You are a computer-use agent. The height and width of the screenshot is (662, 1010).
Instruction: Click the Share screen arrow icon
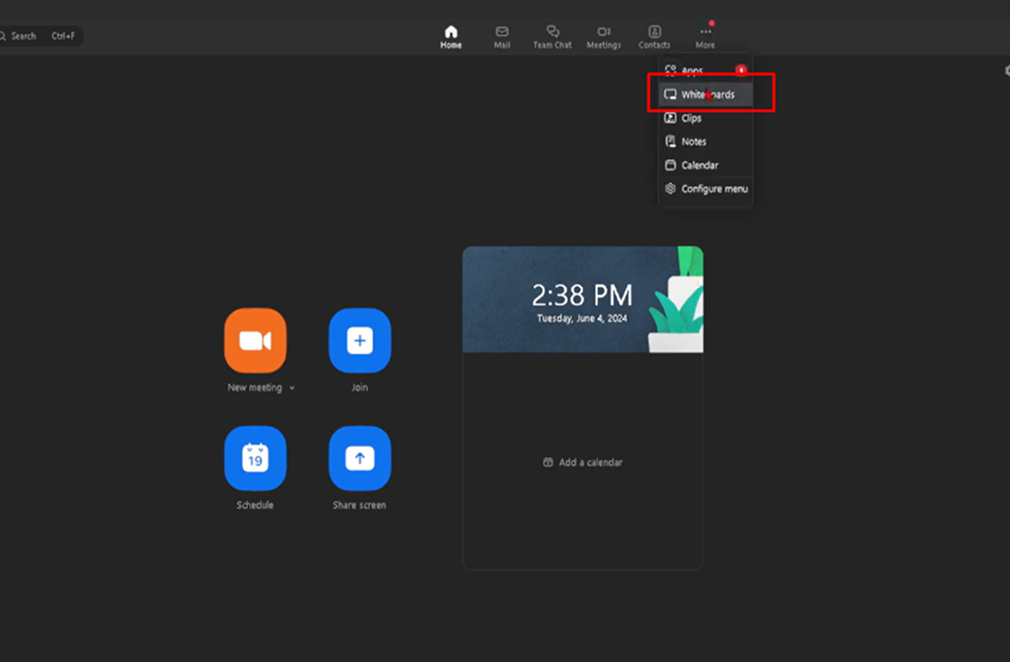click(359, 458)
